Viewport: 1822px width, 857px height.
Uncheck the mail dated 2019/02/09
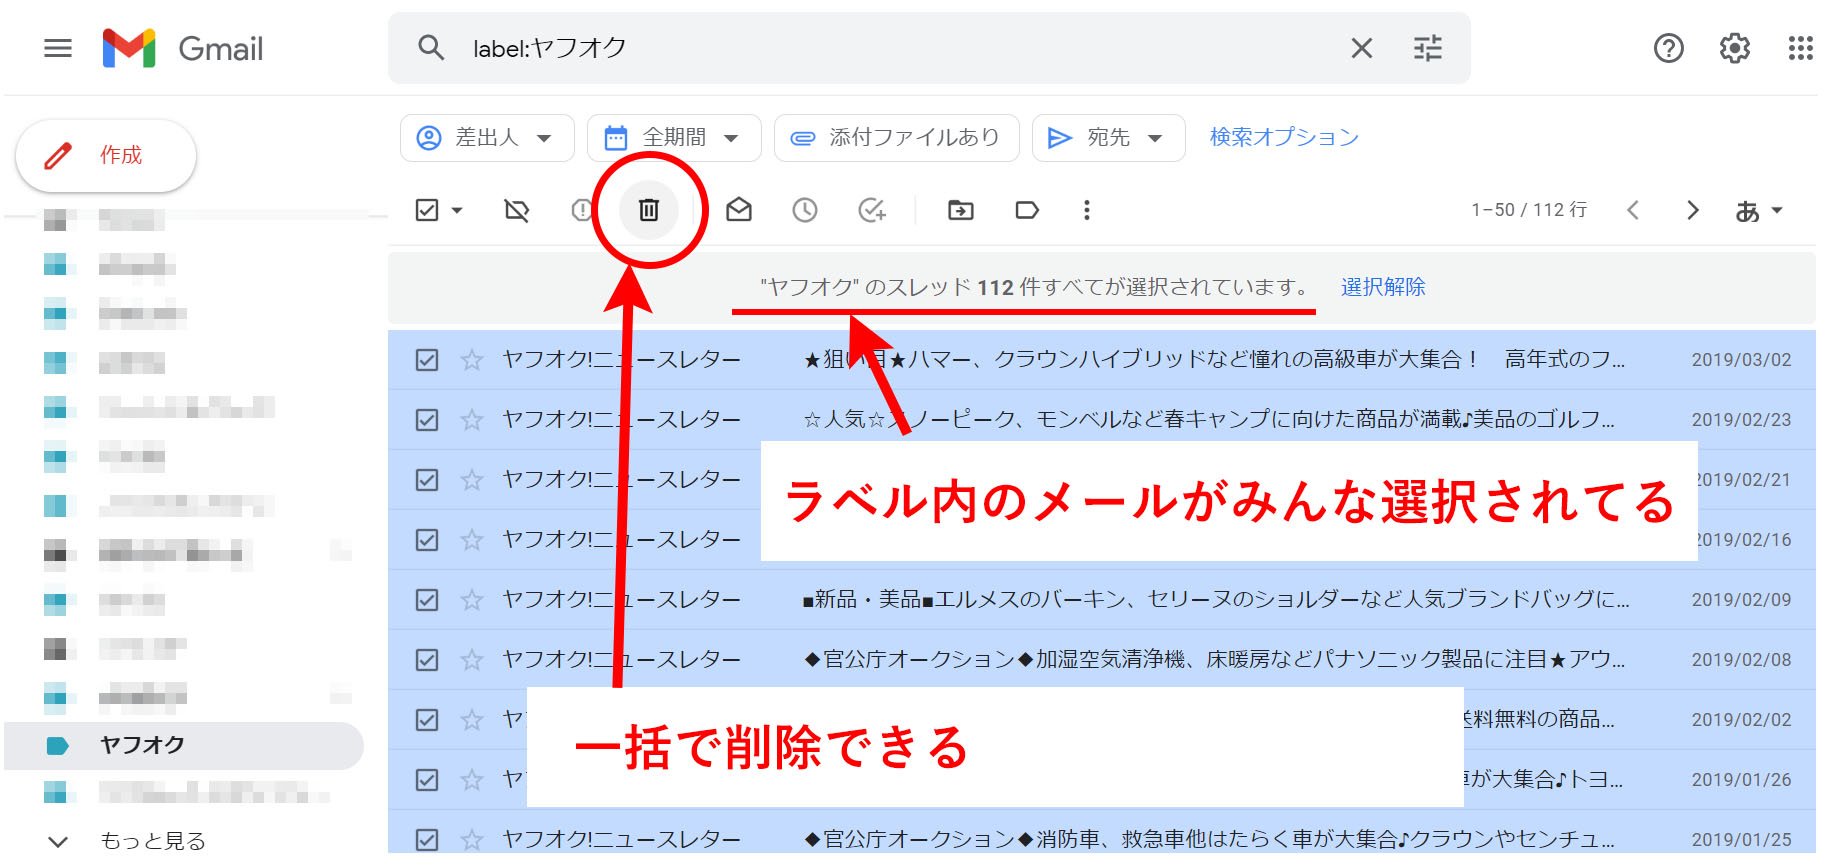pyautogui.click(x=427, y=600)
